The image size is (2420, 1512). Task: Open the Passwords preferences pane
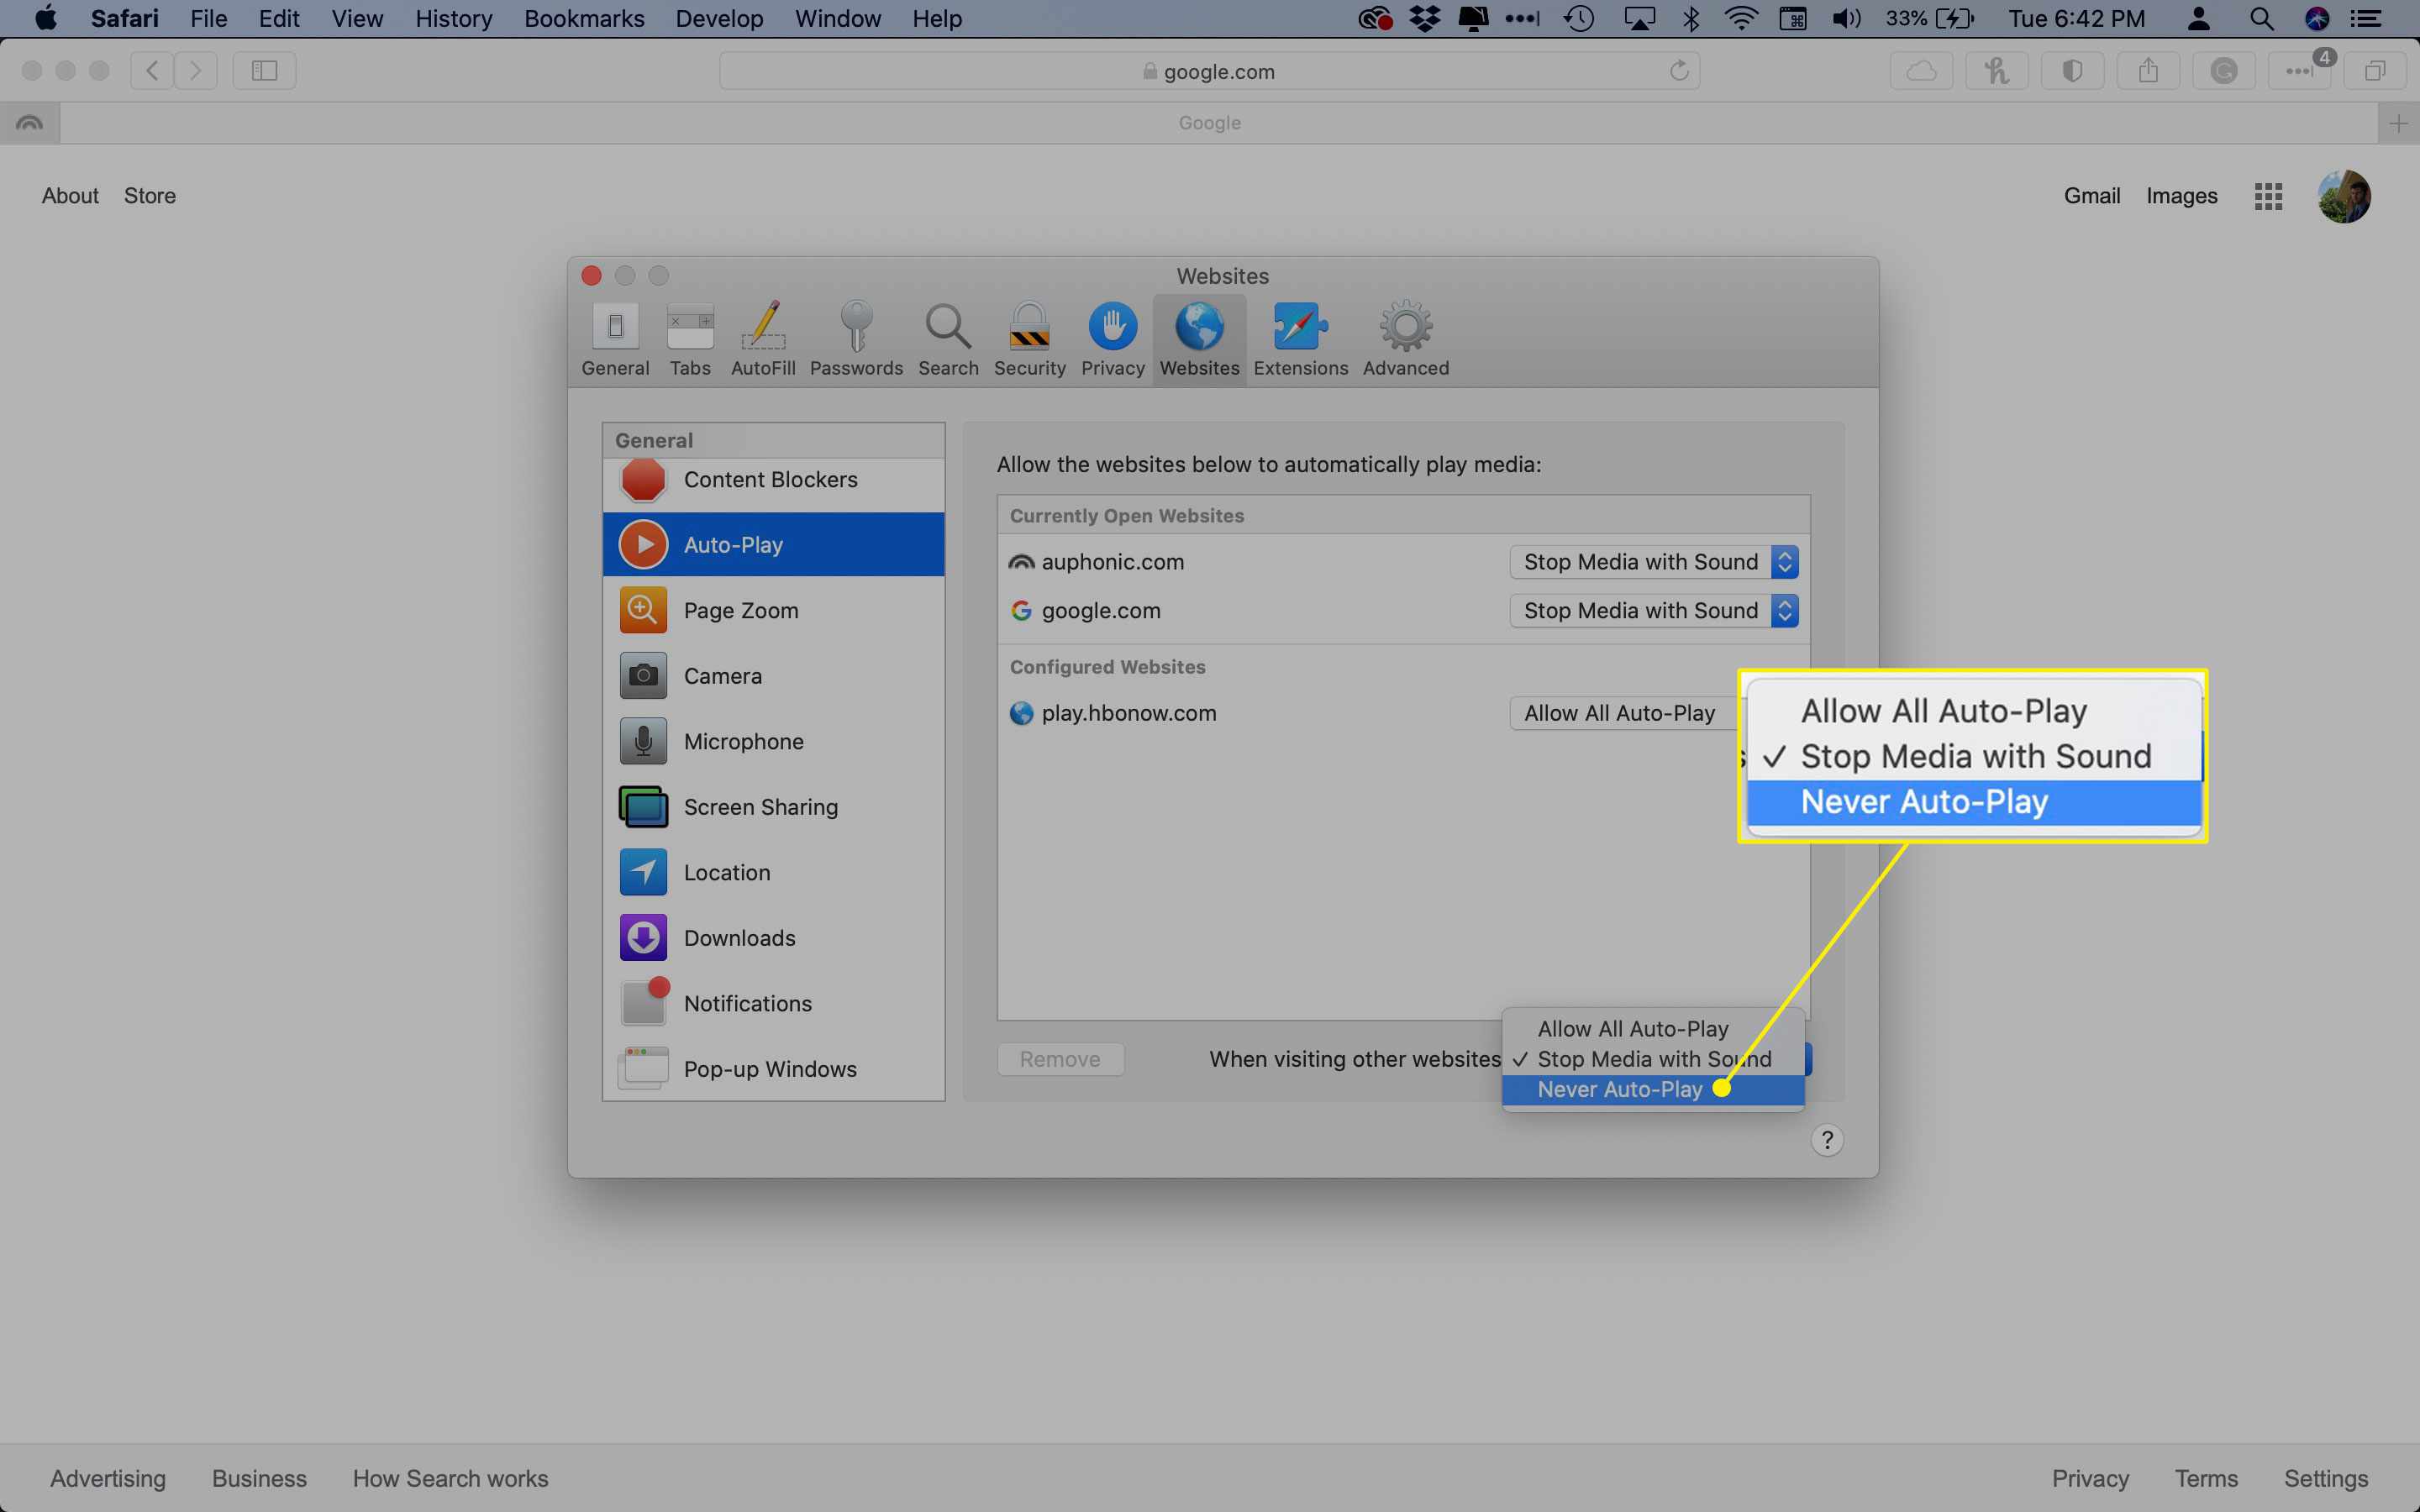point(856,340)
